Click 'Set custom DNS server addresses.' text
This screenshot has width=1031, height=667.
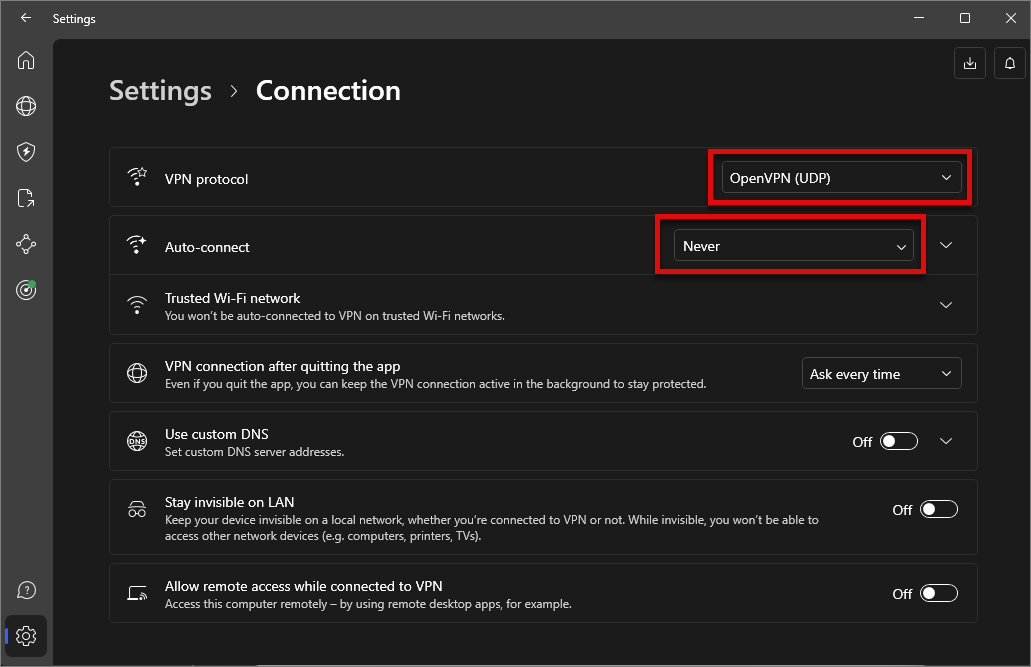254,452
